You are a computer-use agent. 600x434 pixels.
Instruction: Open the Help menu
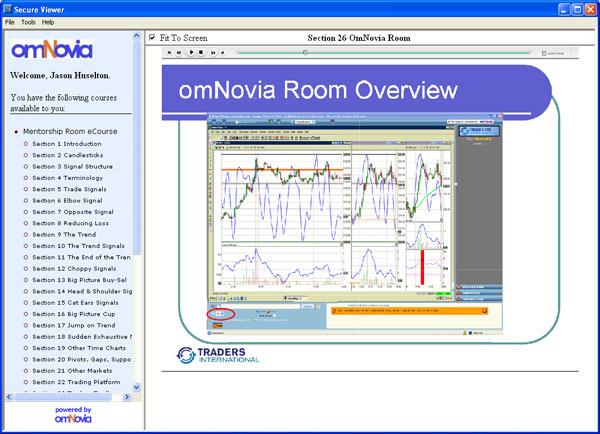pyautogui.click(x=48, y=22)
